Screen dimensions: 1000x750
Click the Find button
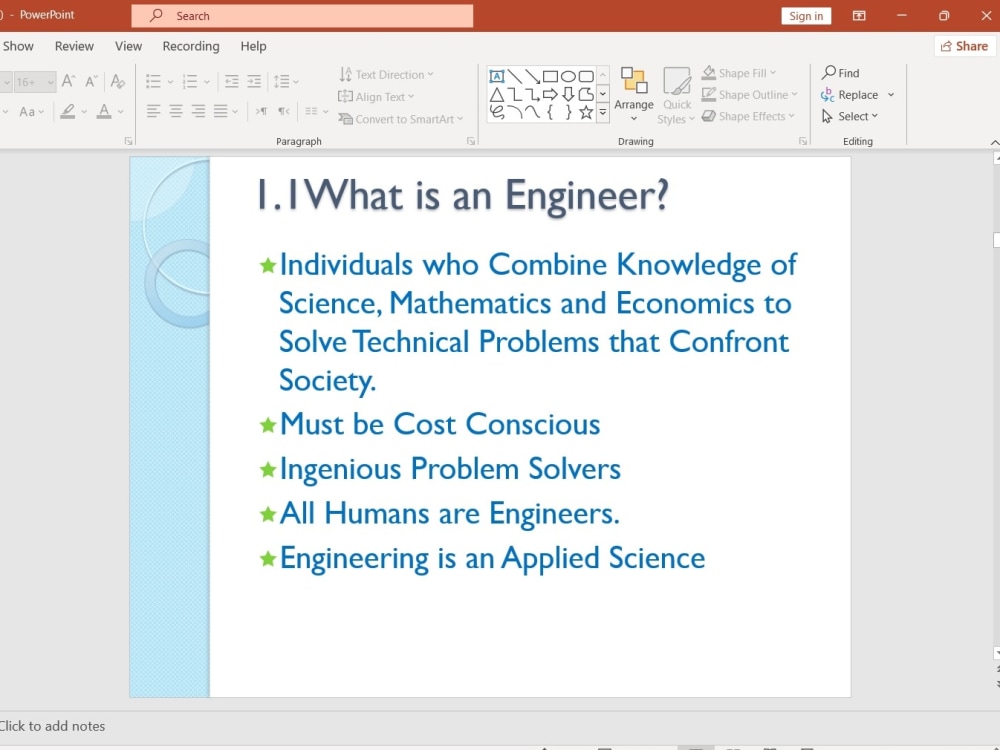click(841, 73)
